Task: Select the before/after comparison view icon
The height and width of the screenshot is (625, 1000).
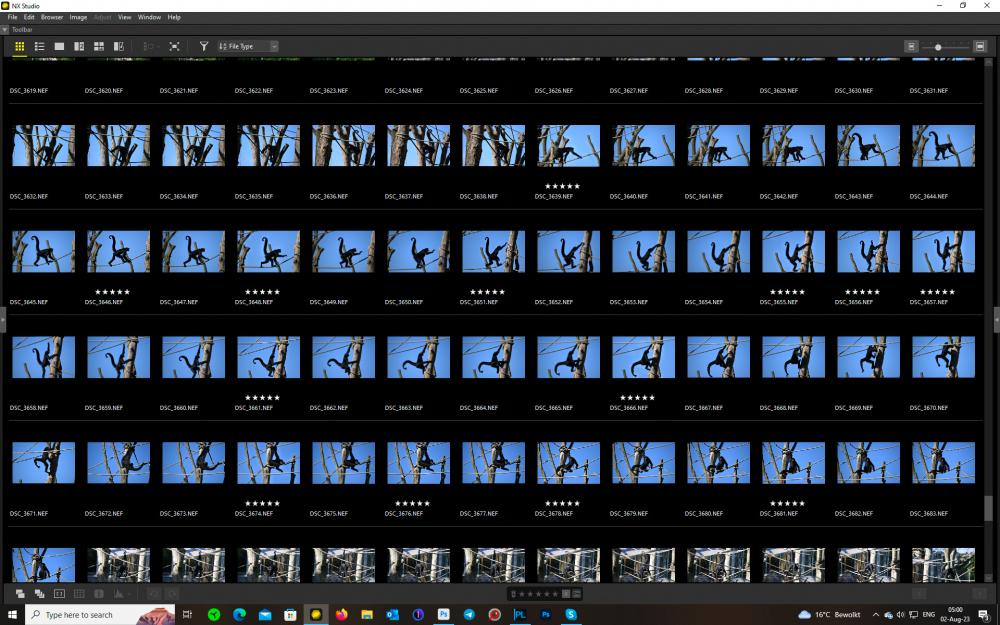Action: [x=119, y=47]
